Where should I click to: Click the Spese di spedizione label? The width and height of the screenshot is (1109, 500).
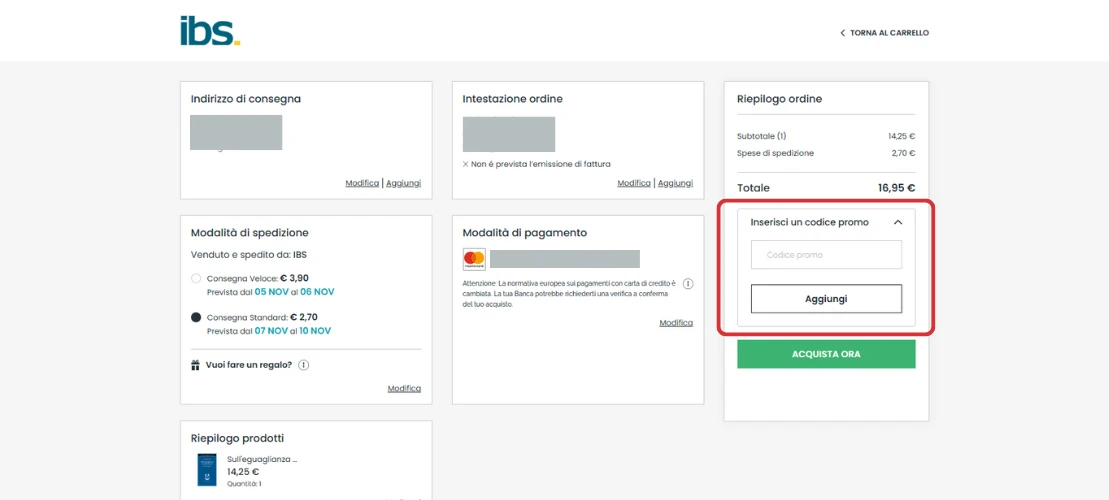click(x=775, y=153)
